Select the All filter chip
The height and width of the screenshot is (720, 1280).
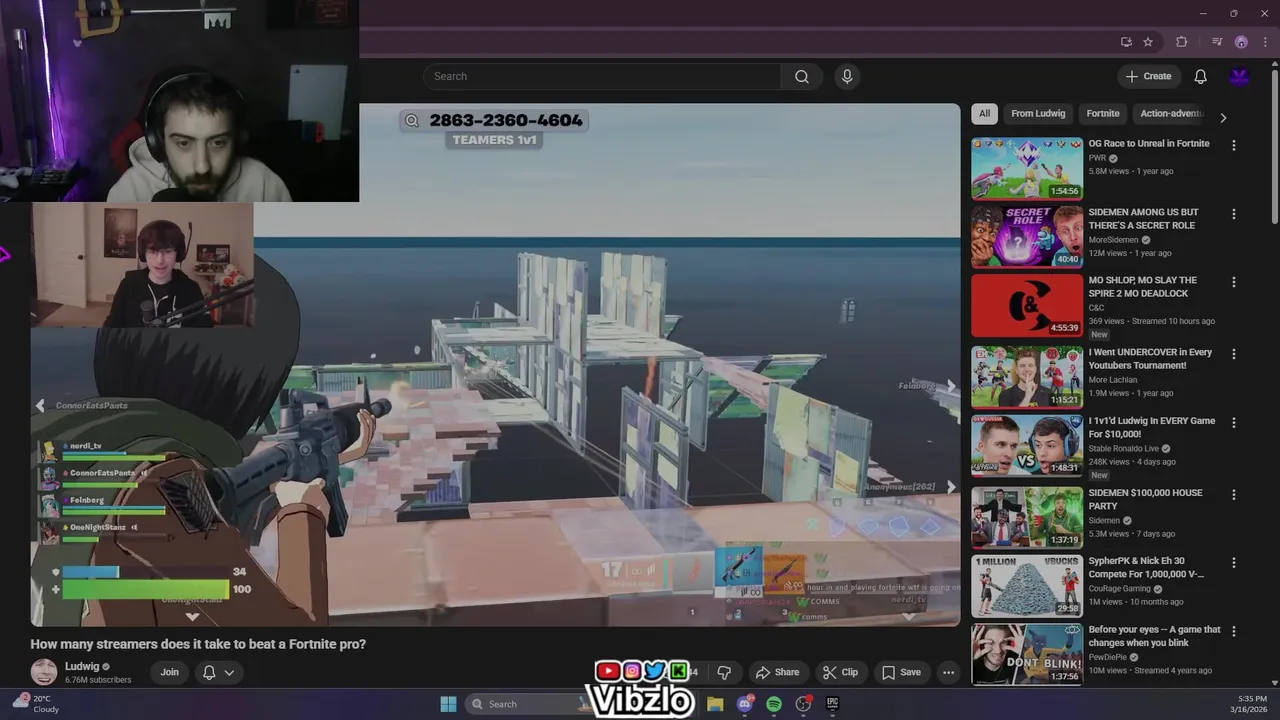[984, 114]
